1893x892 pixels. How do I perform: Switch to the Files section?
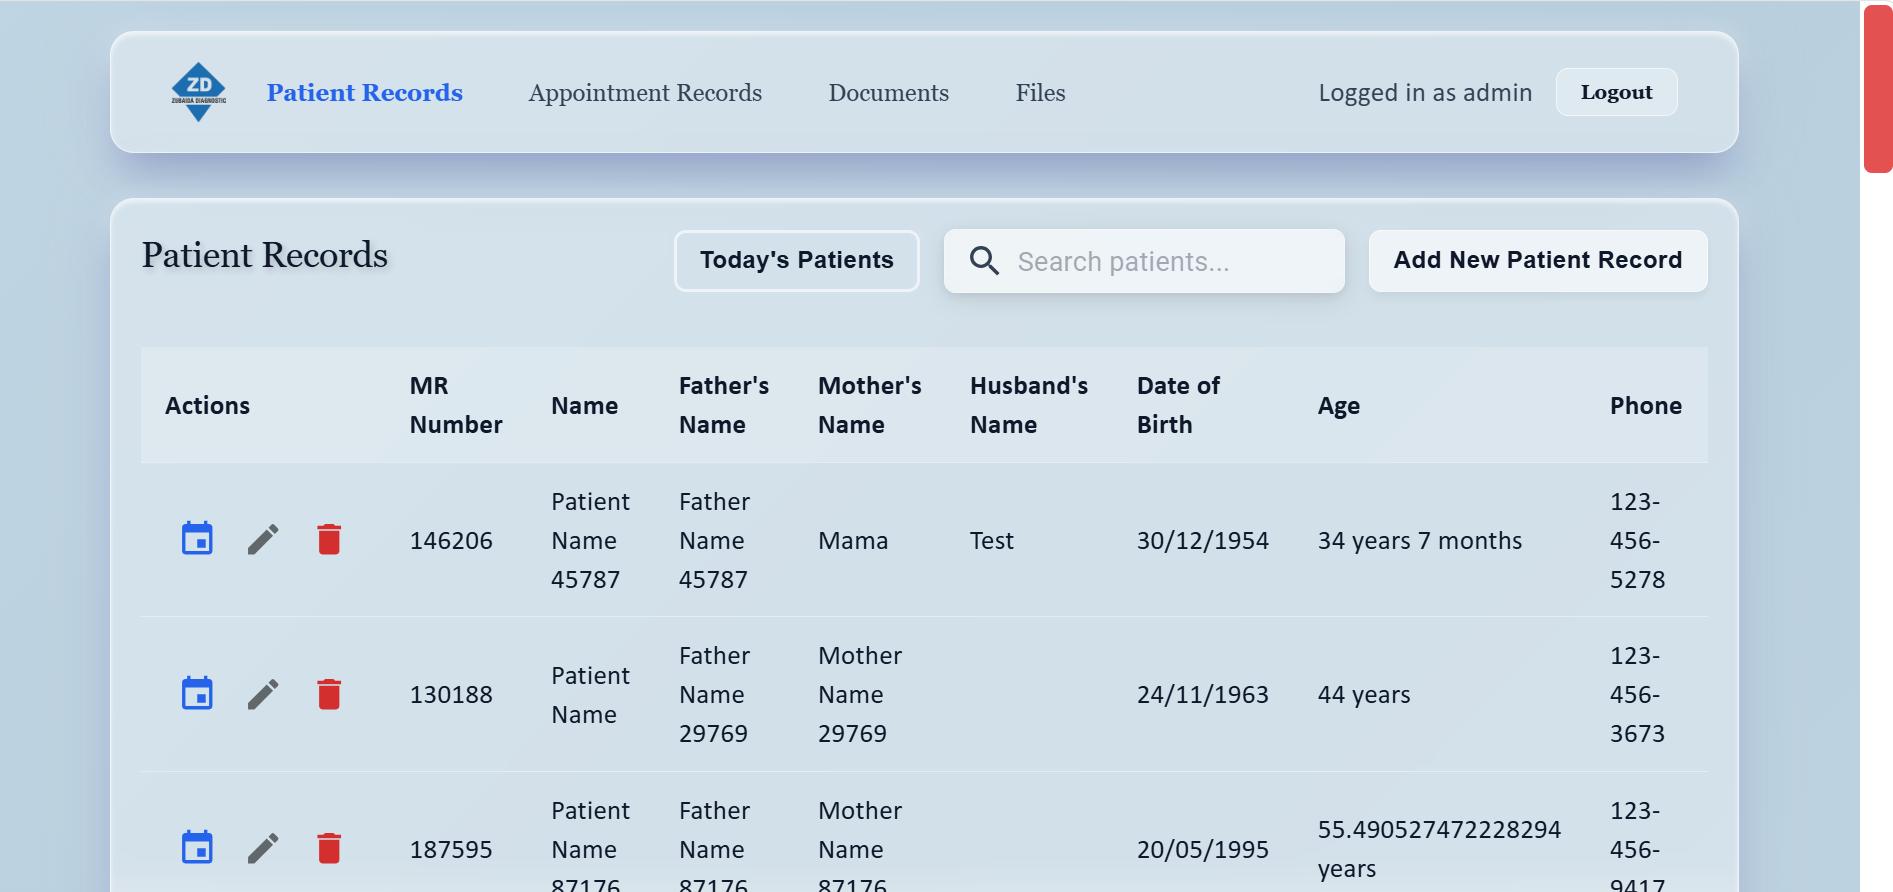click(1040, 93)
